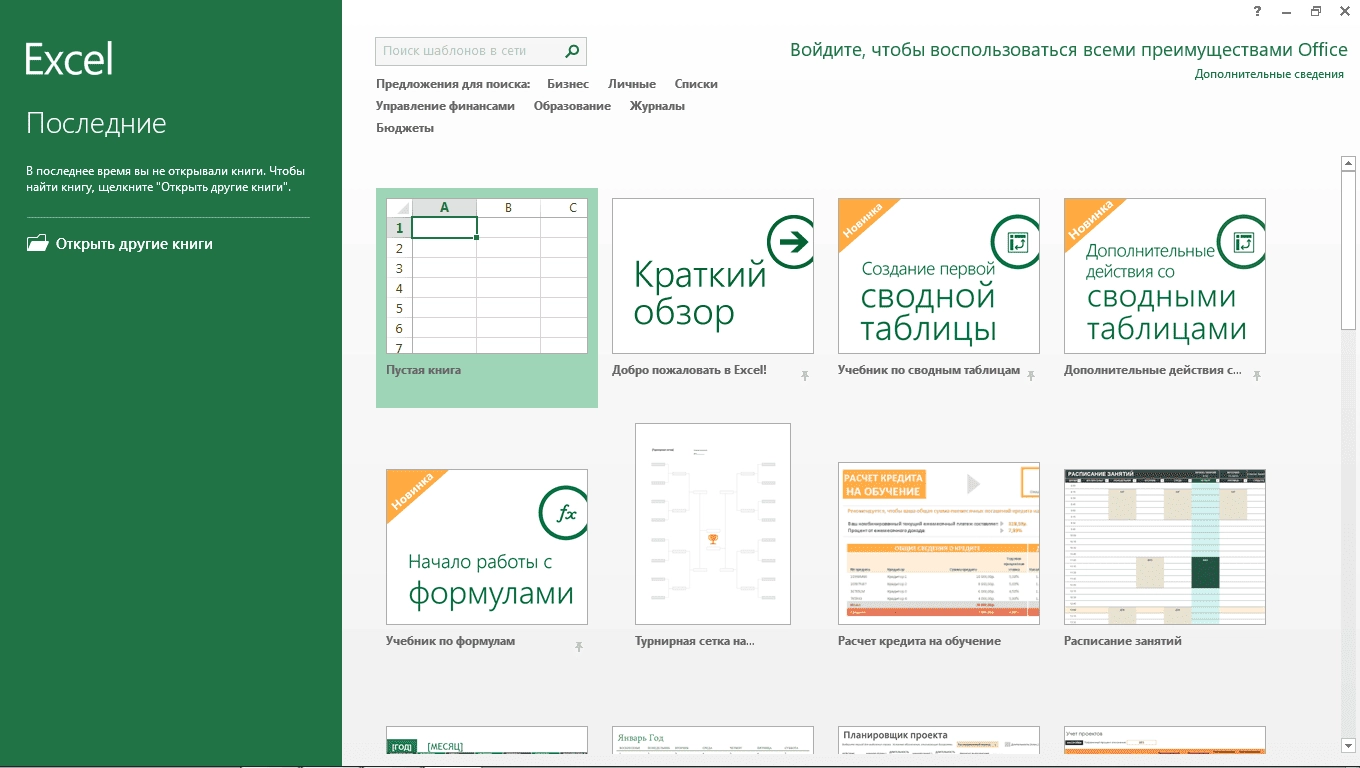Open Начало работы с формулами template
This screenshot has height=768, width=1360.
[487, 547]
